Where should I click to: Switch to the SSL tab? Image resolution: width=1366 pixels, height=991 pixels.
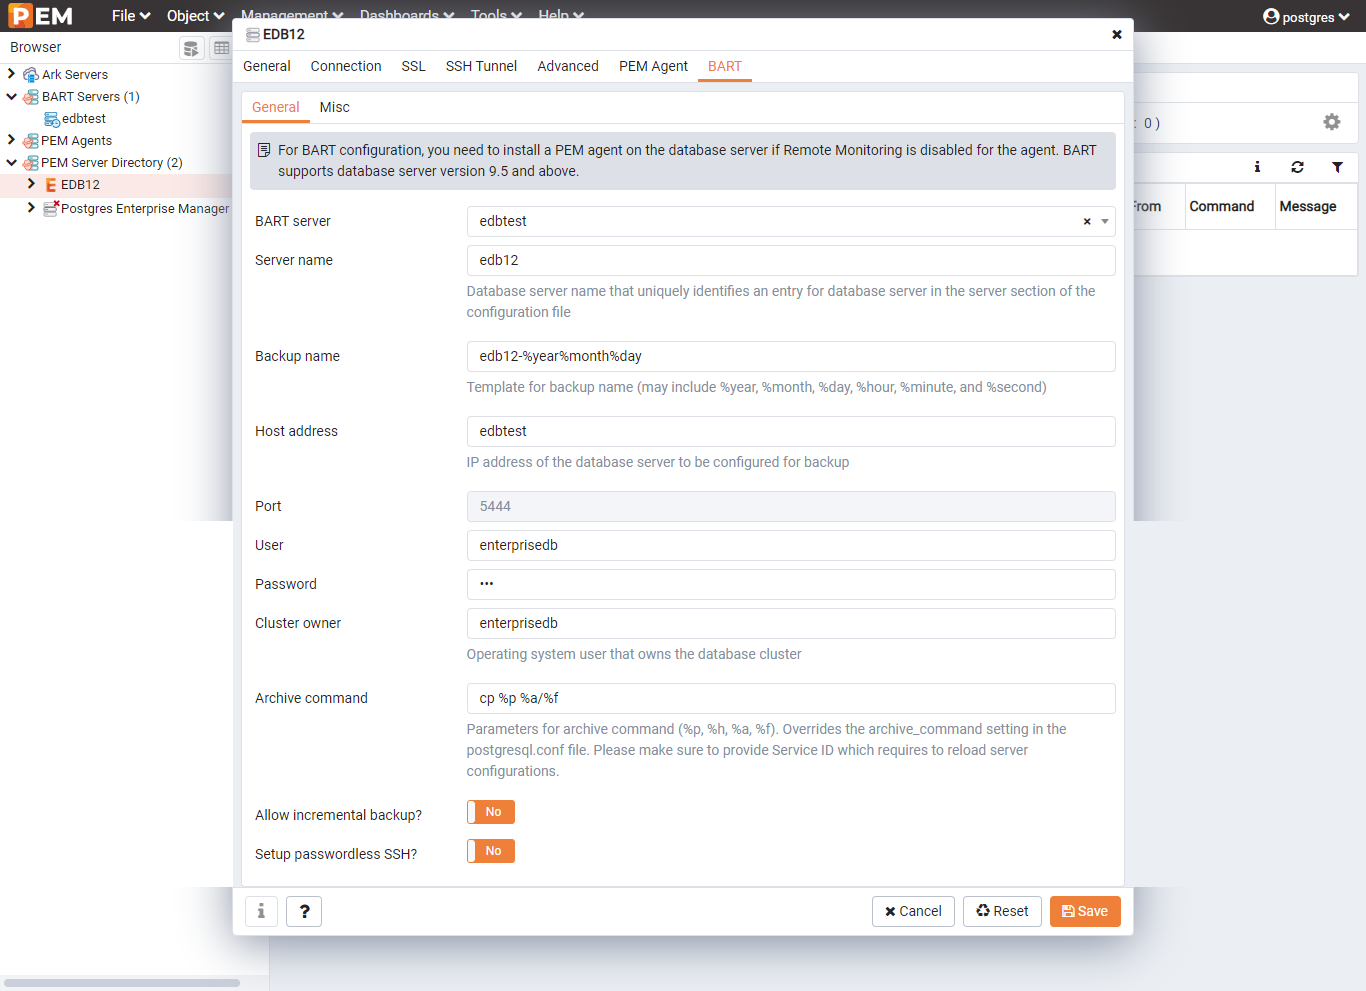pos(413,66)
